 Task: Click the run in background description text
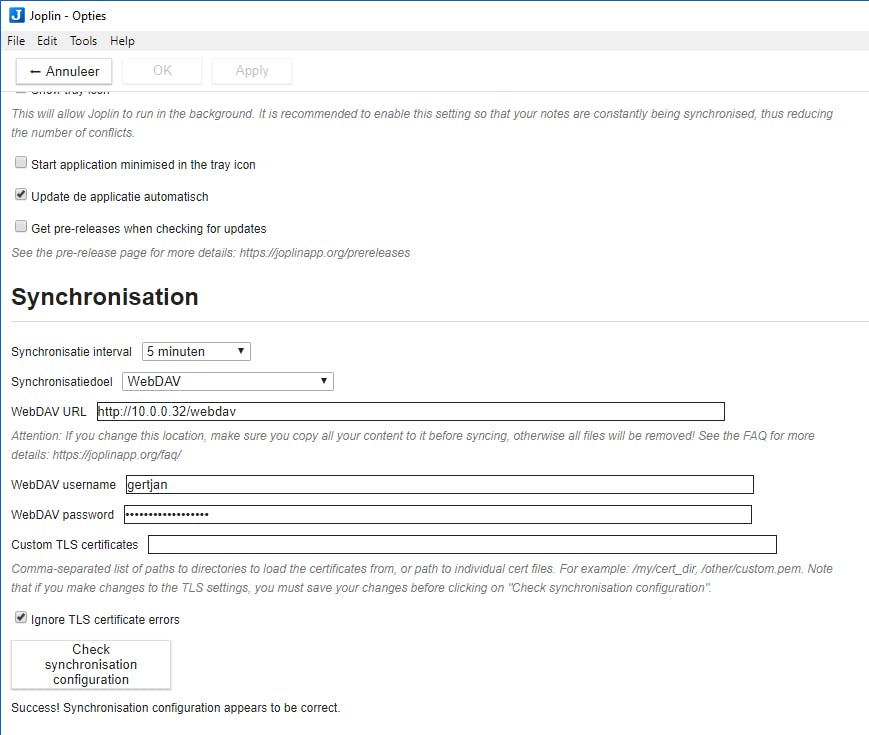point(422,123)
